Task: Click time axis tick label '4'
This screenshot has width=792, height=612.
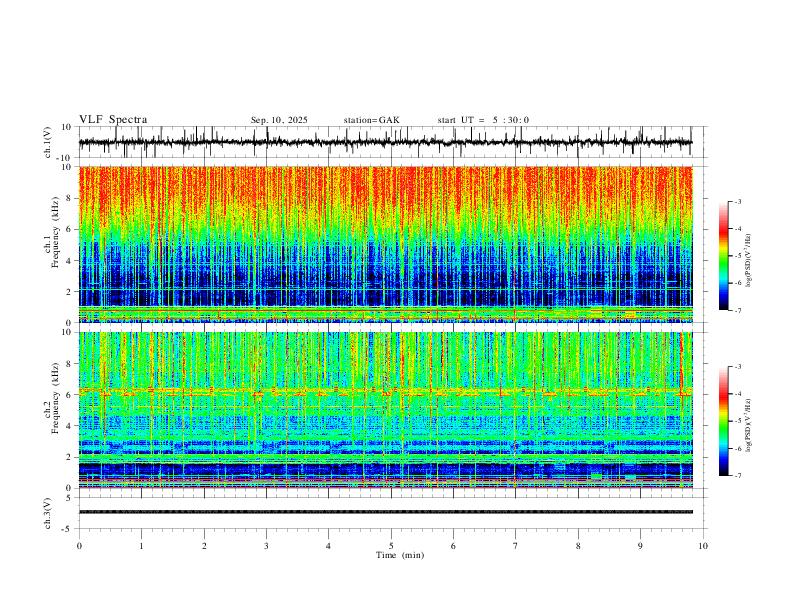Action: point(328,546)
